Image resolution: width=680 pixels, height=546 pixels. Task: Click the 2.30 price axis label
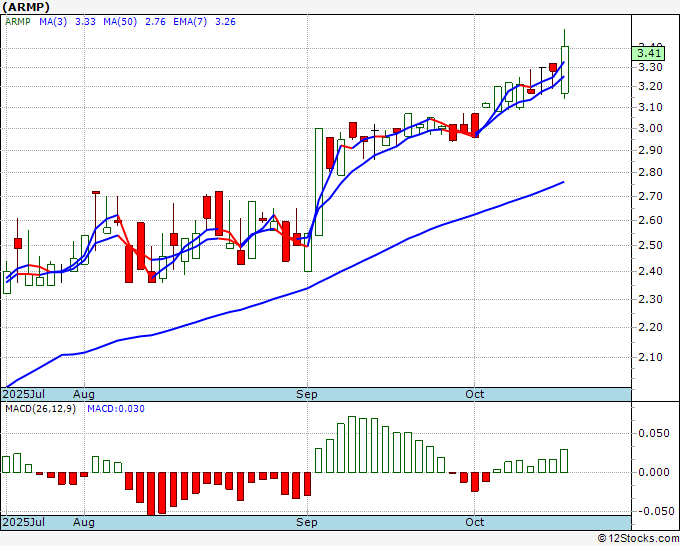coord(651,299)
